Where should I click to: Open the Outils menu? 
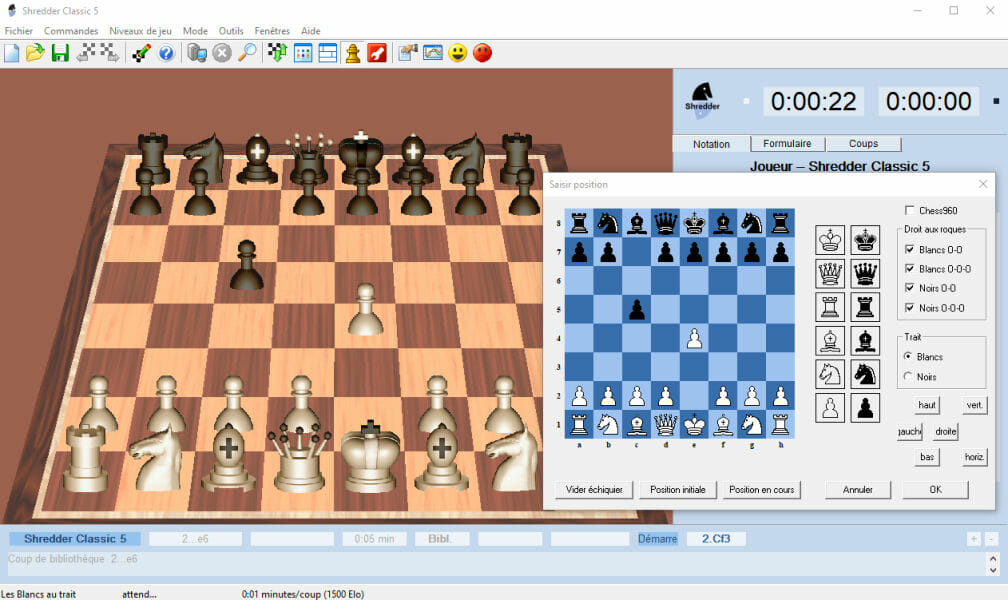(231, 31)
